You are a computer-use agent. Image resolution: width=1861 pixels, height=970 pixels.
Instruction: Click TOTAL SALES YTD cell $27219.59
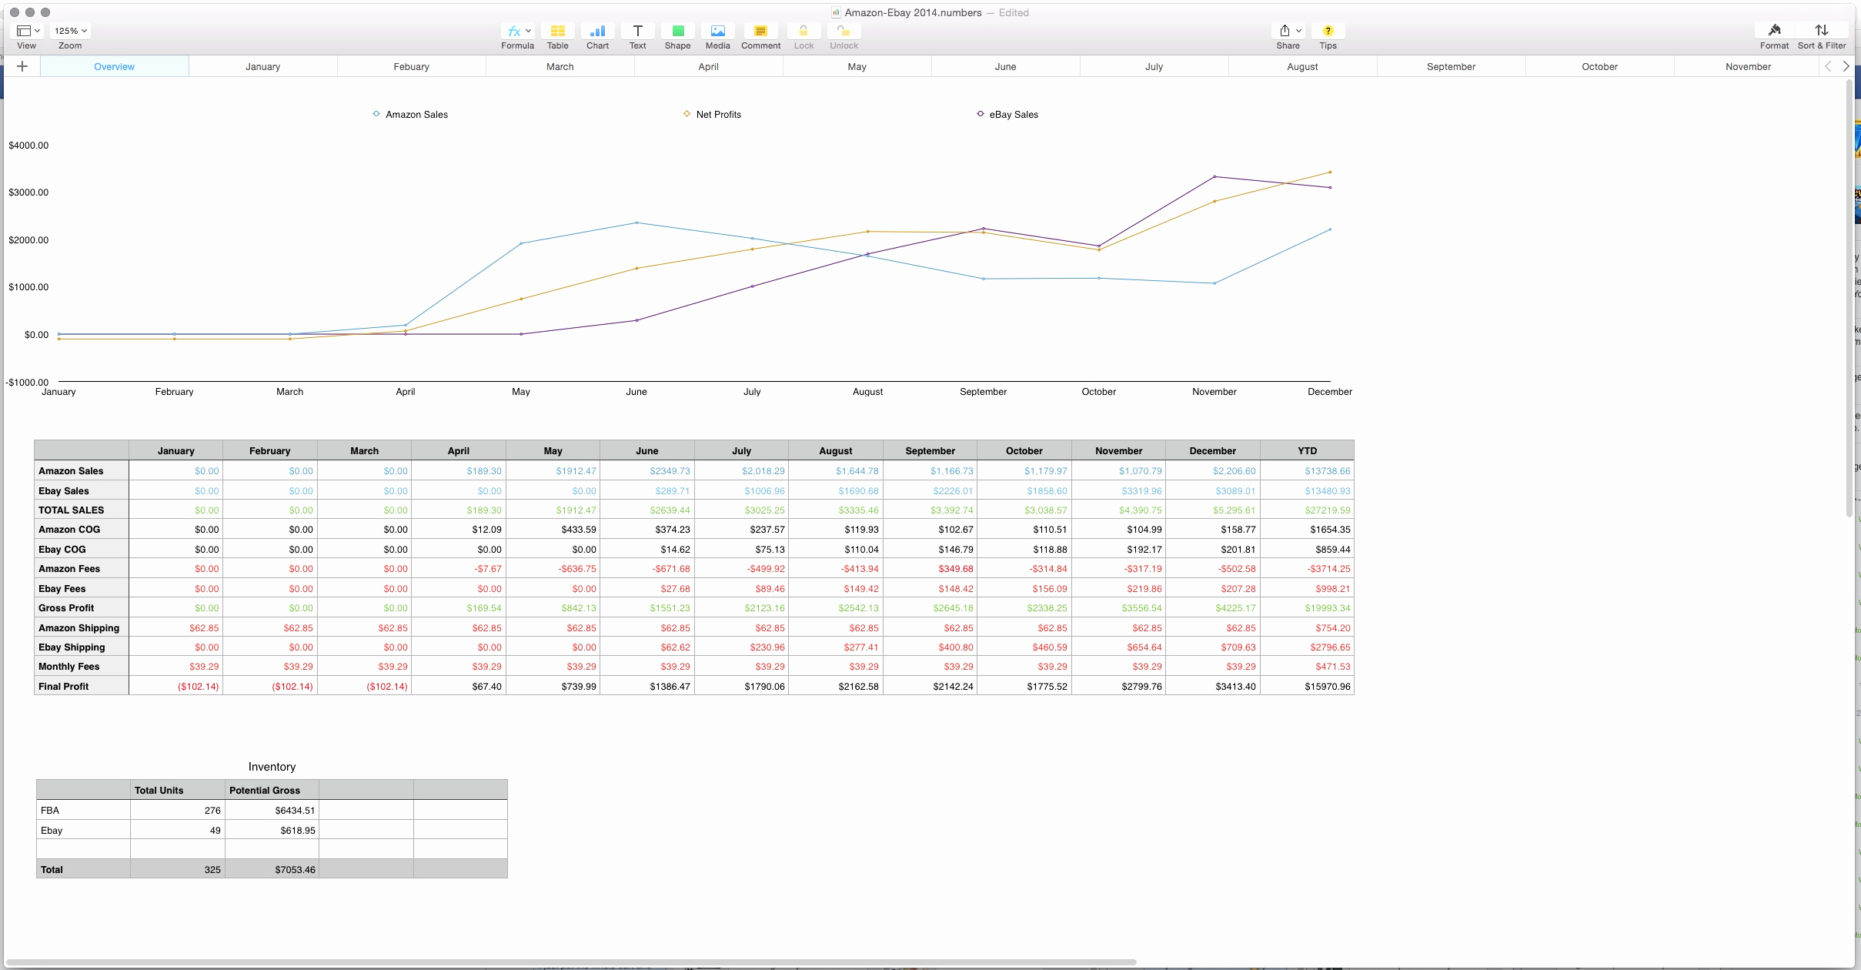1307,510
